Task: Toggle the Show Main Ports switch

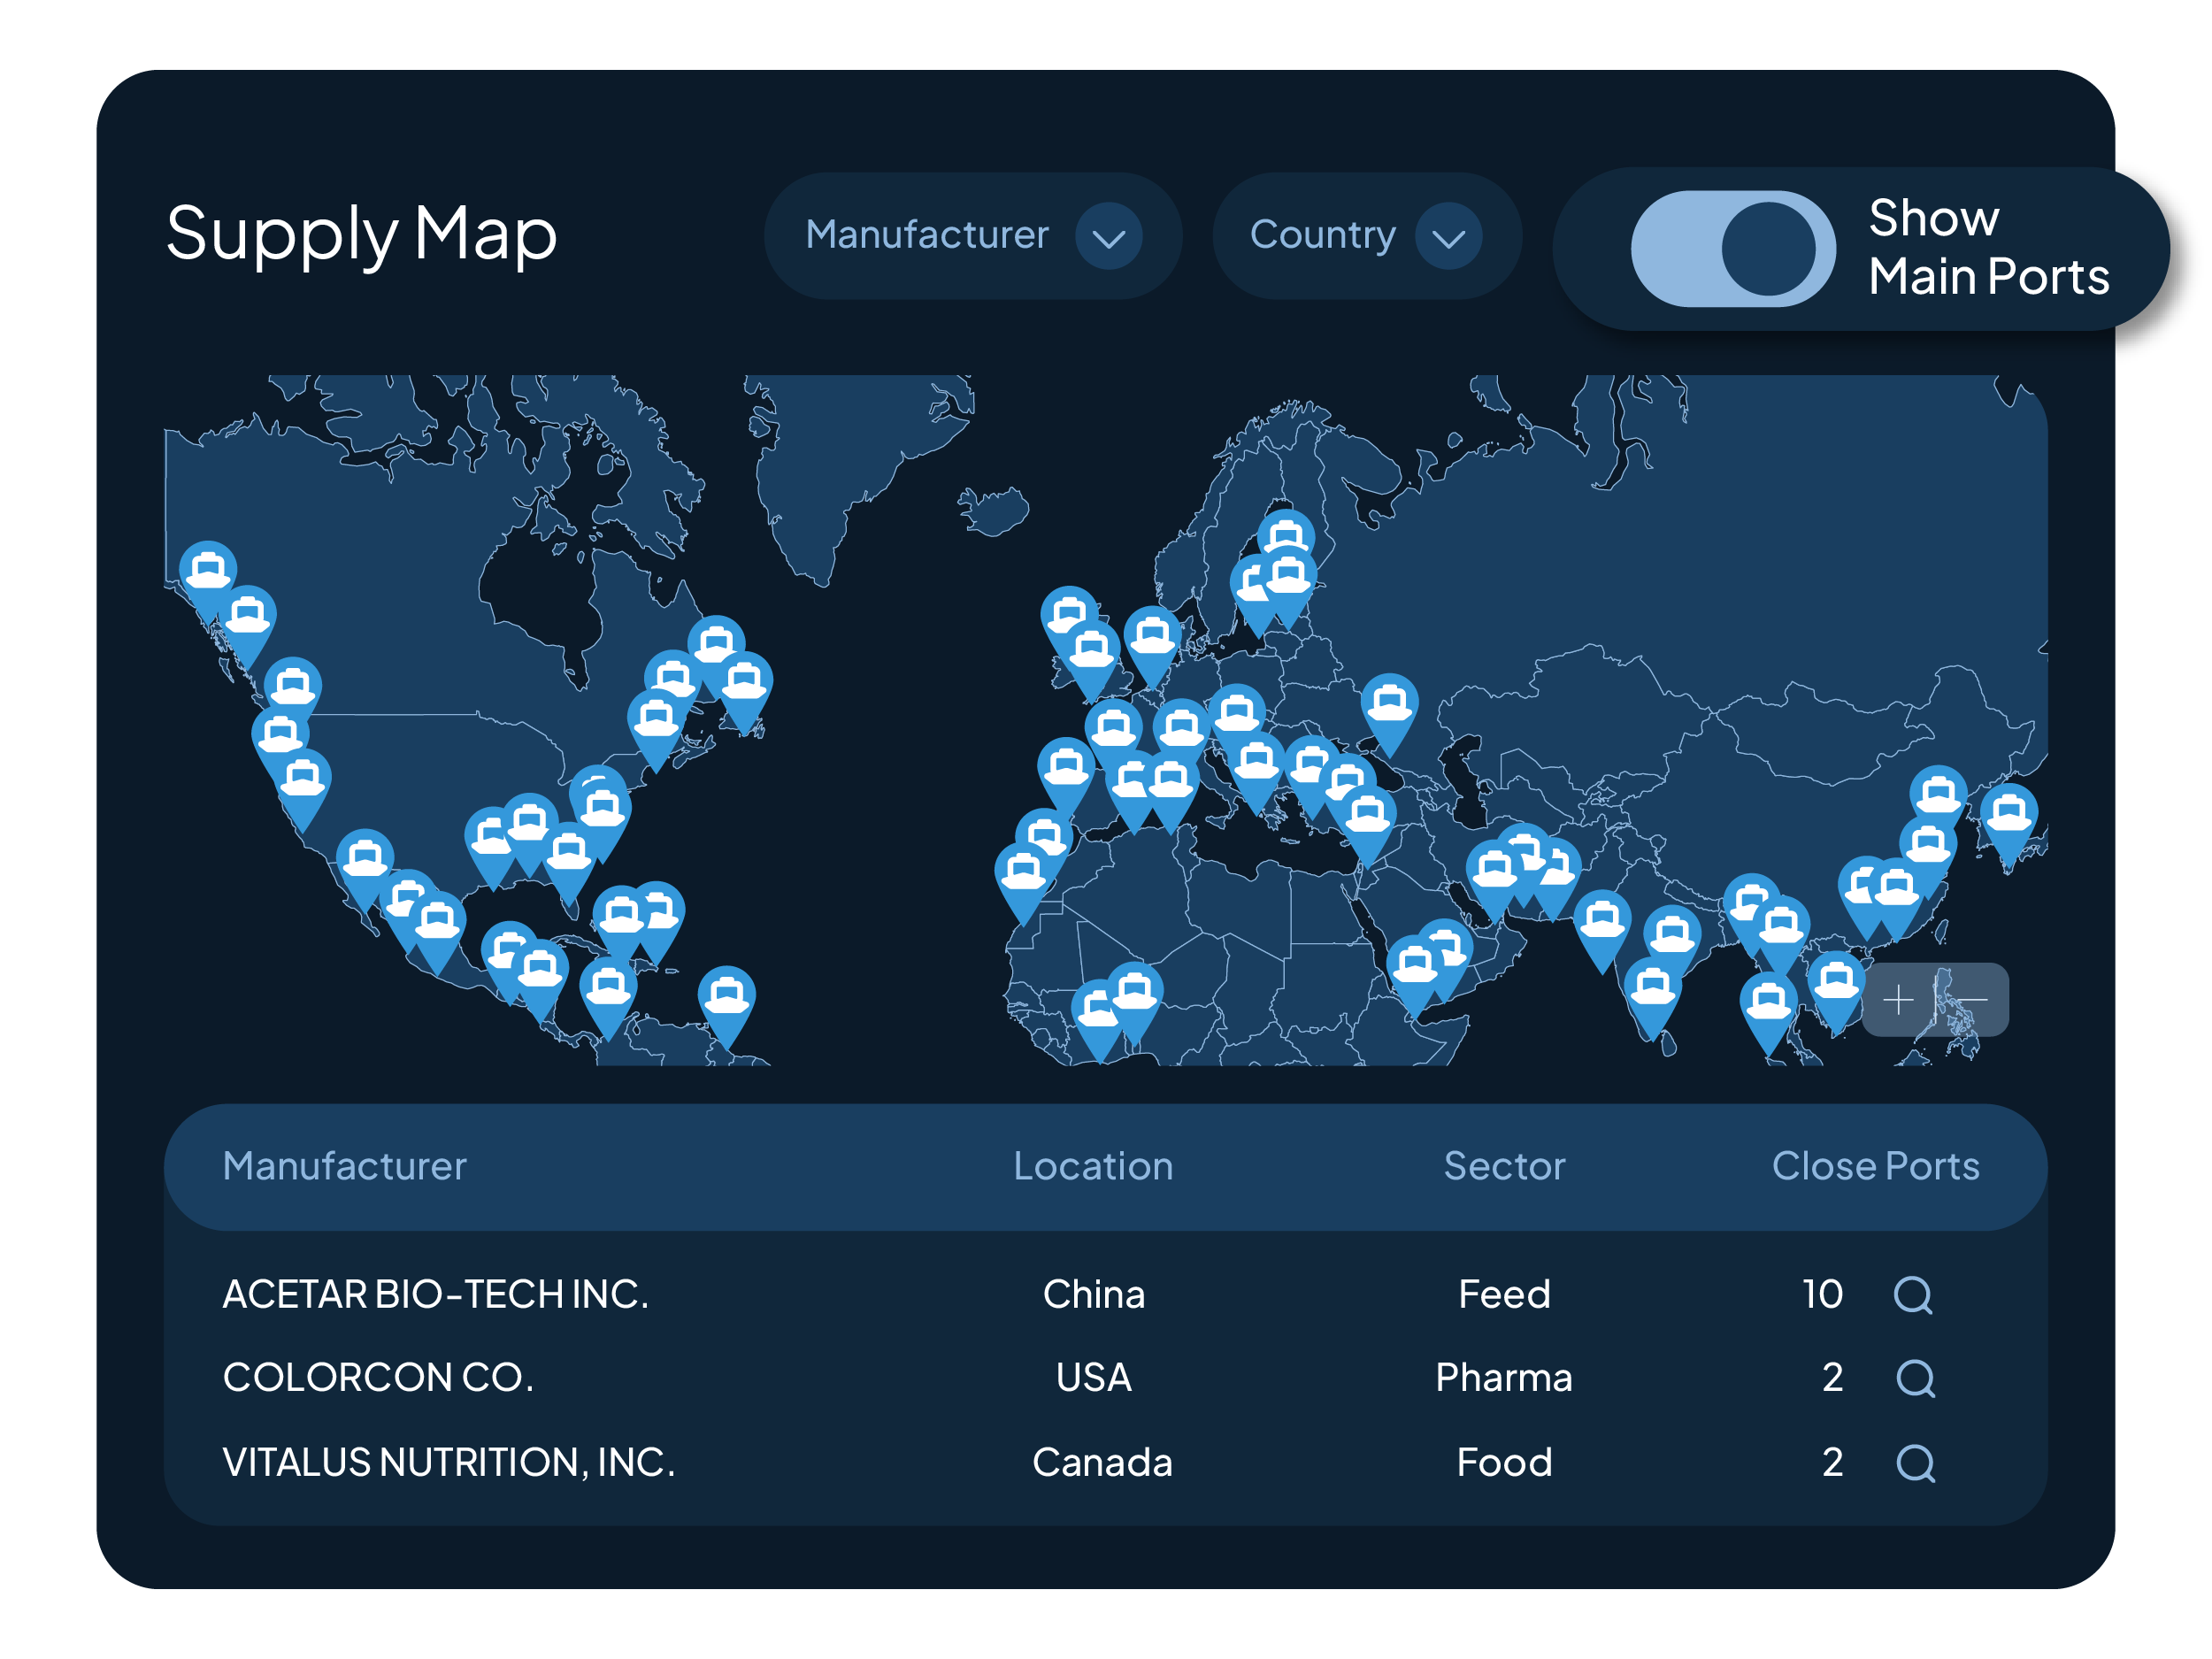Action: click(x=1733, y=249)
